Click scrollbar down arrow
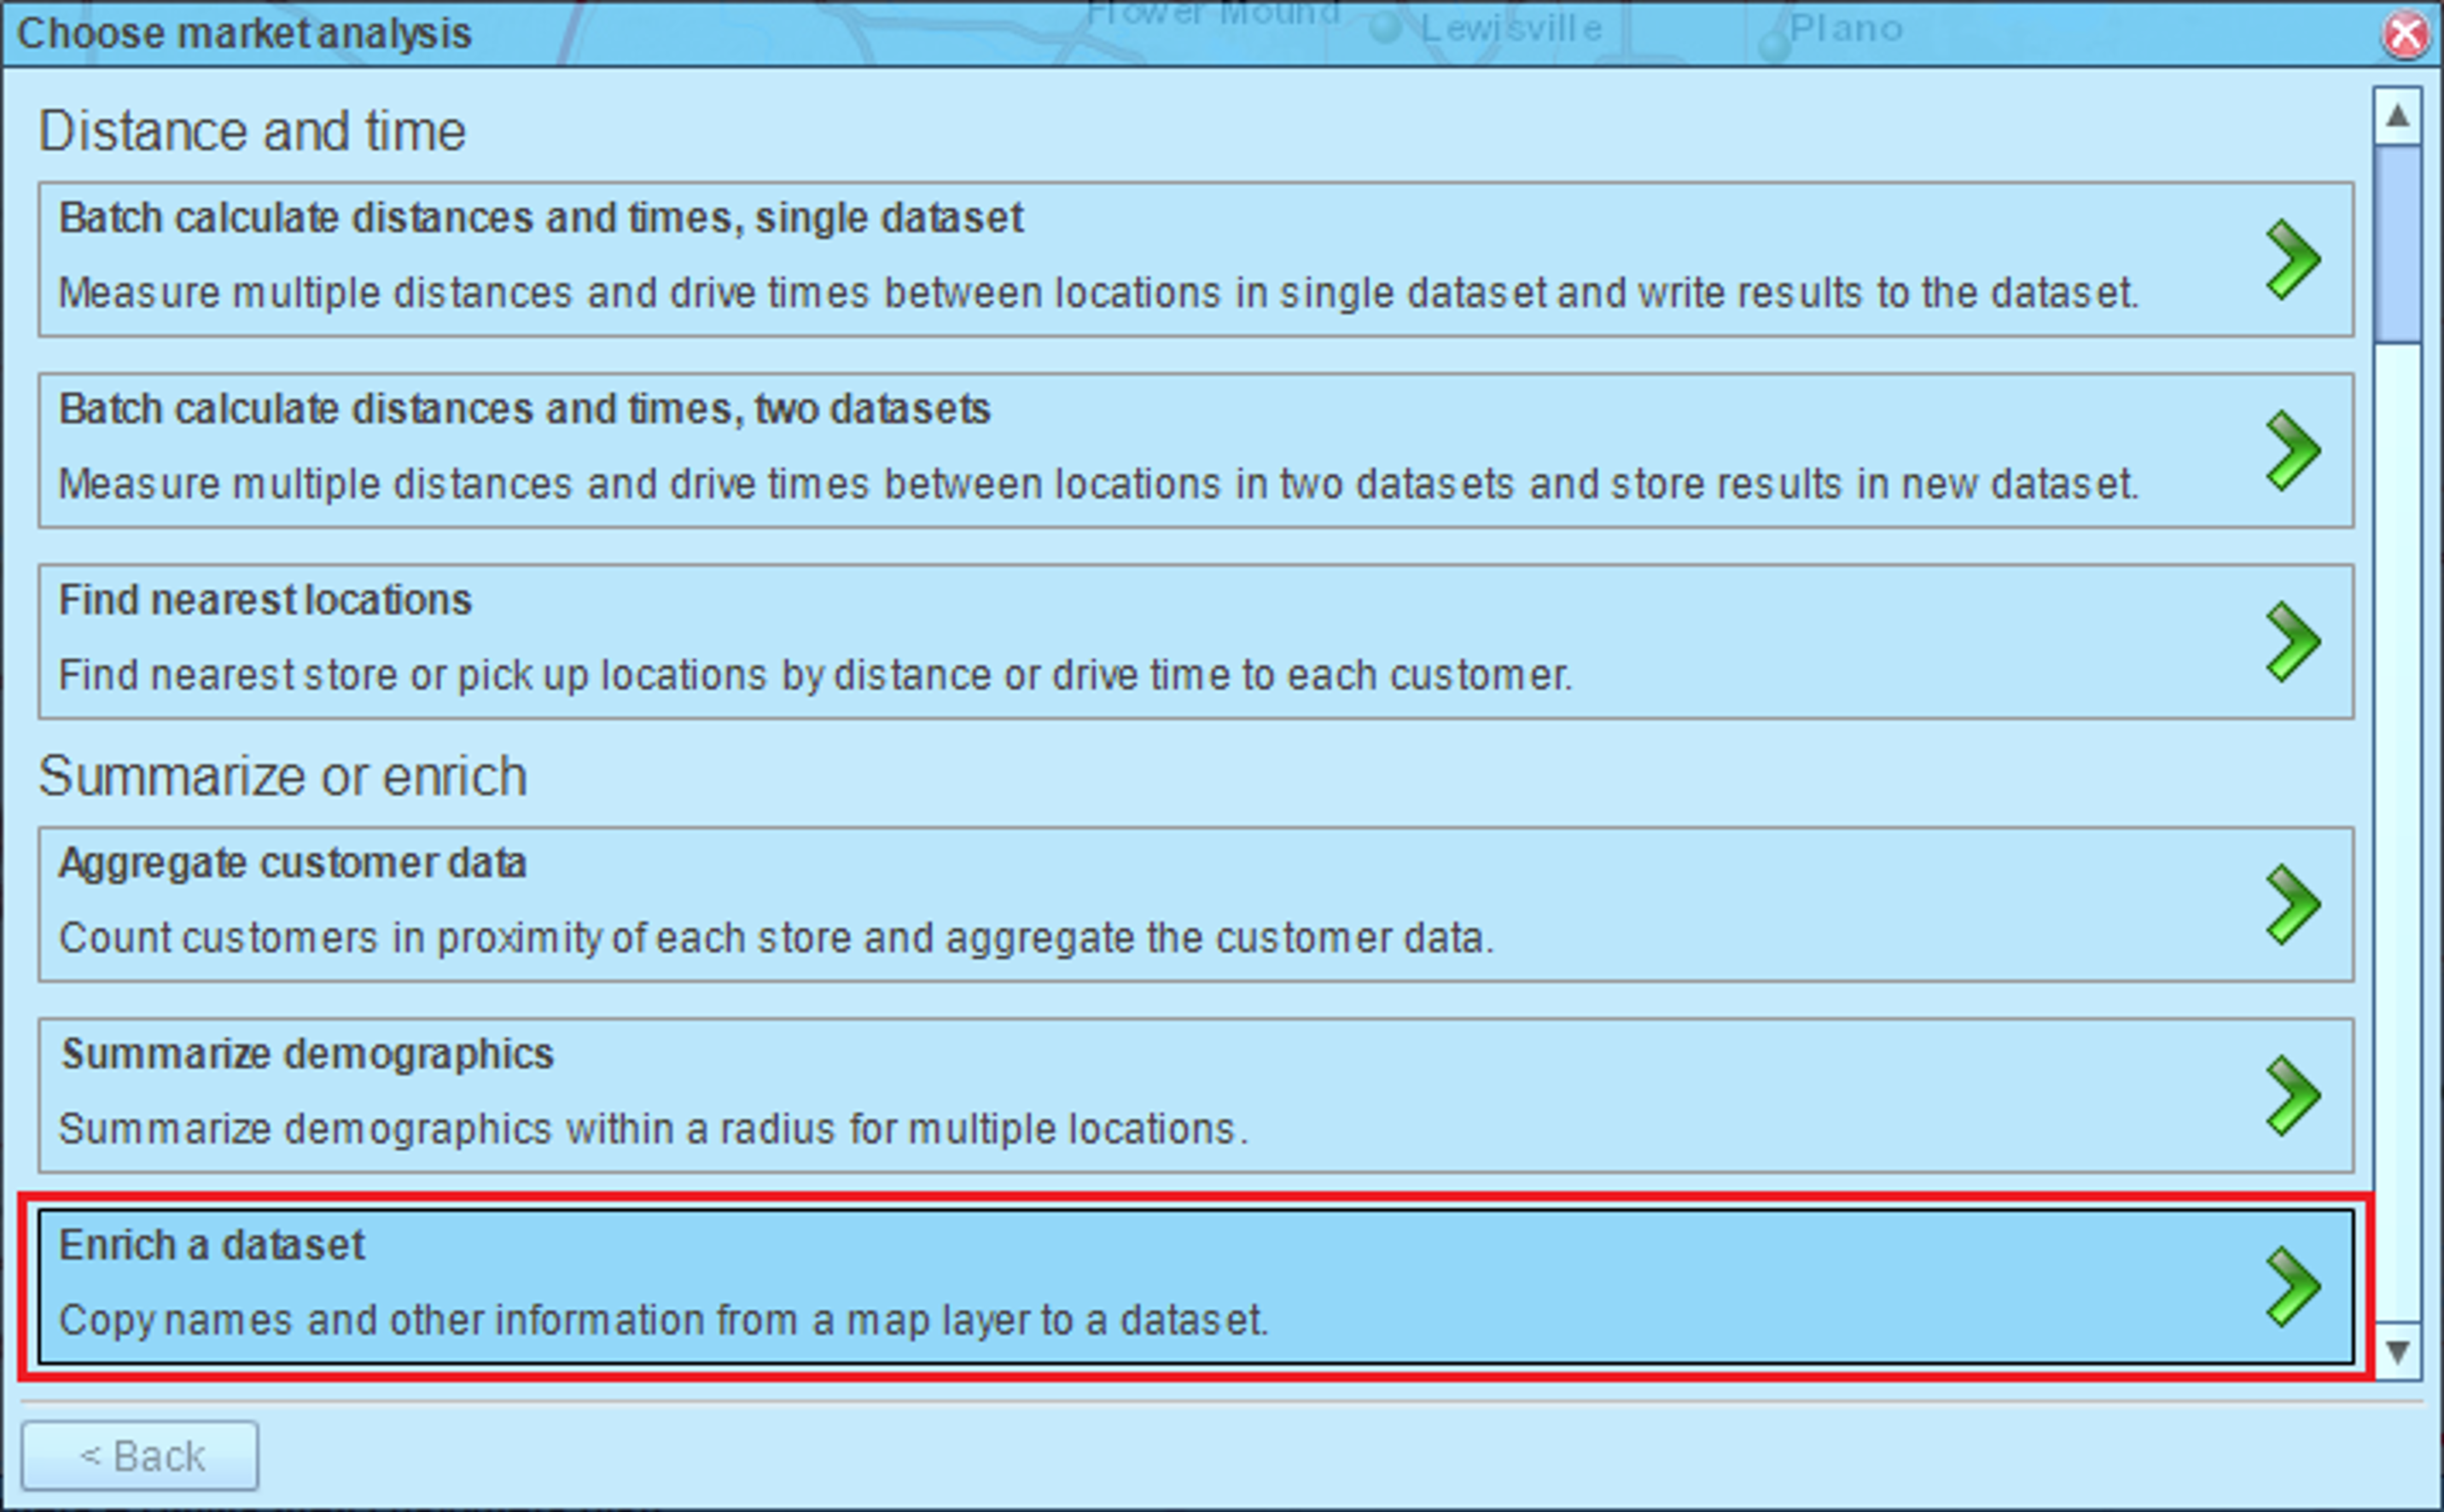The width and height of the screenshot is (2444, 1512). pos(2397,1351)
